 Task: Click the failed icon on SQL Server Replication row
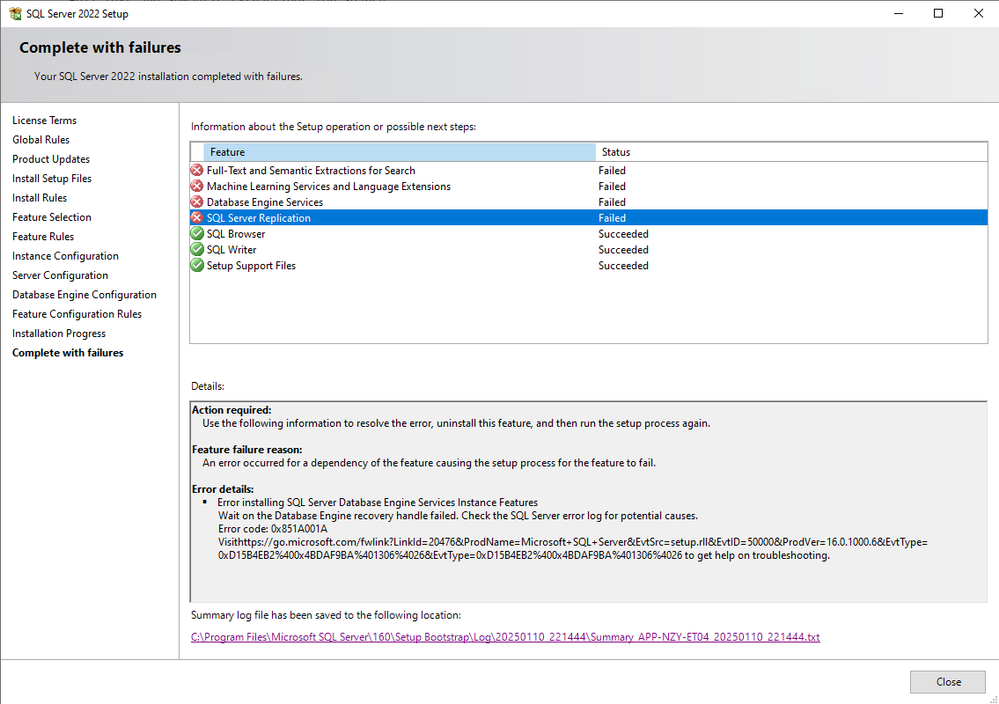[x=197, y=218]
